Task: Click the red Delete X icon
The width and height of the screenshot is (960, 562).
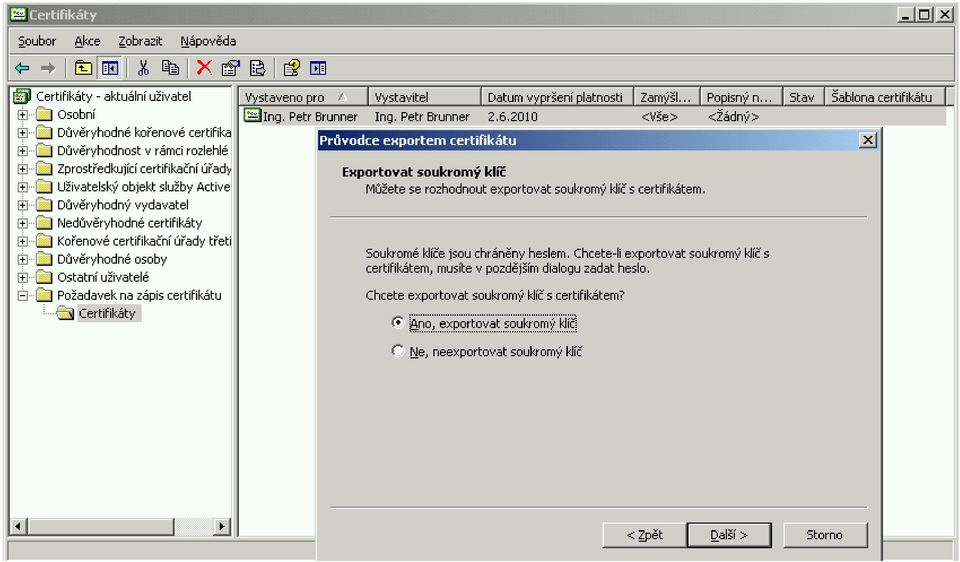Action: [204, 67]
